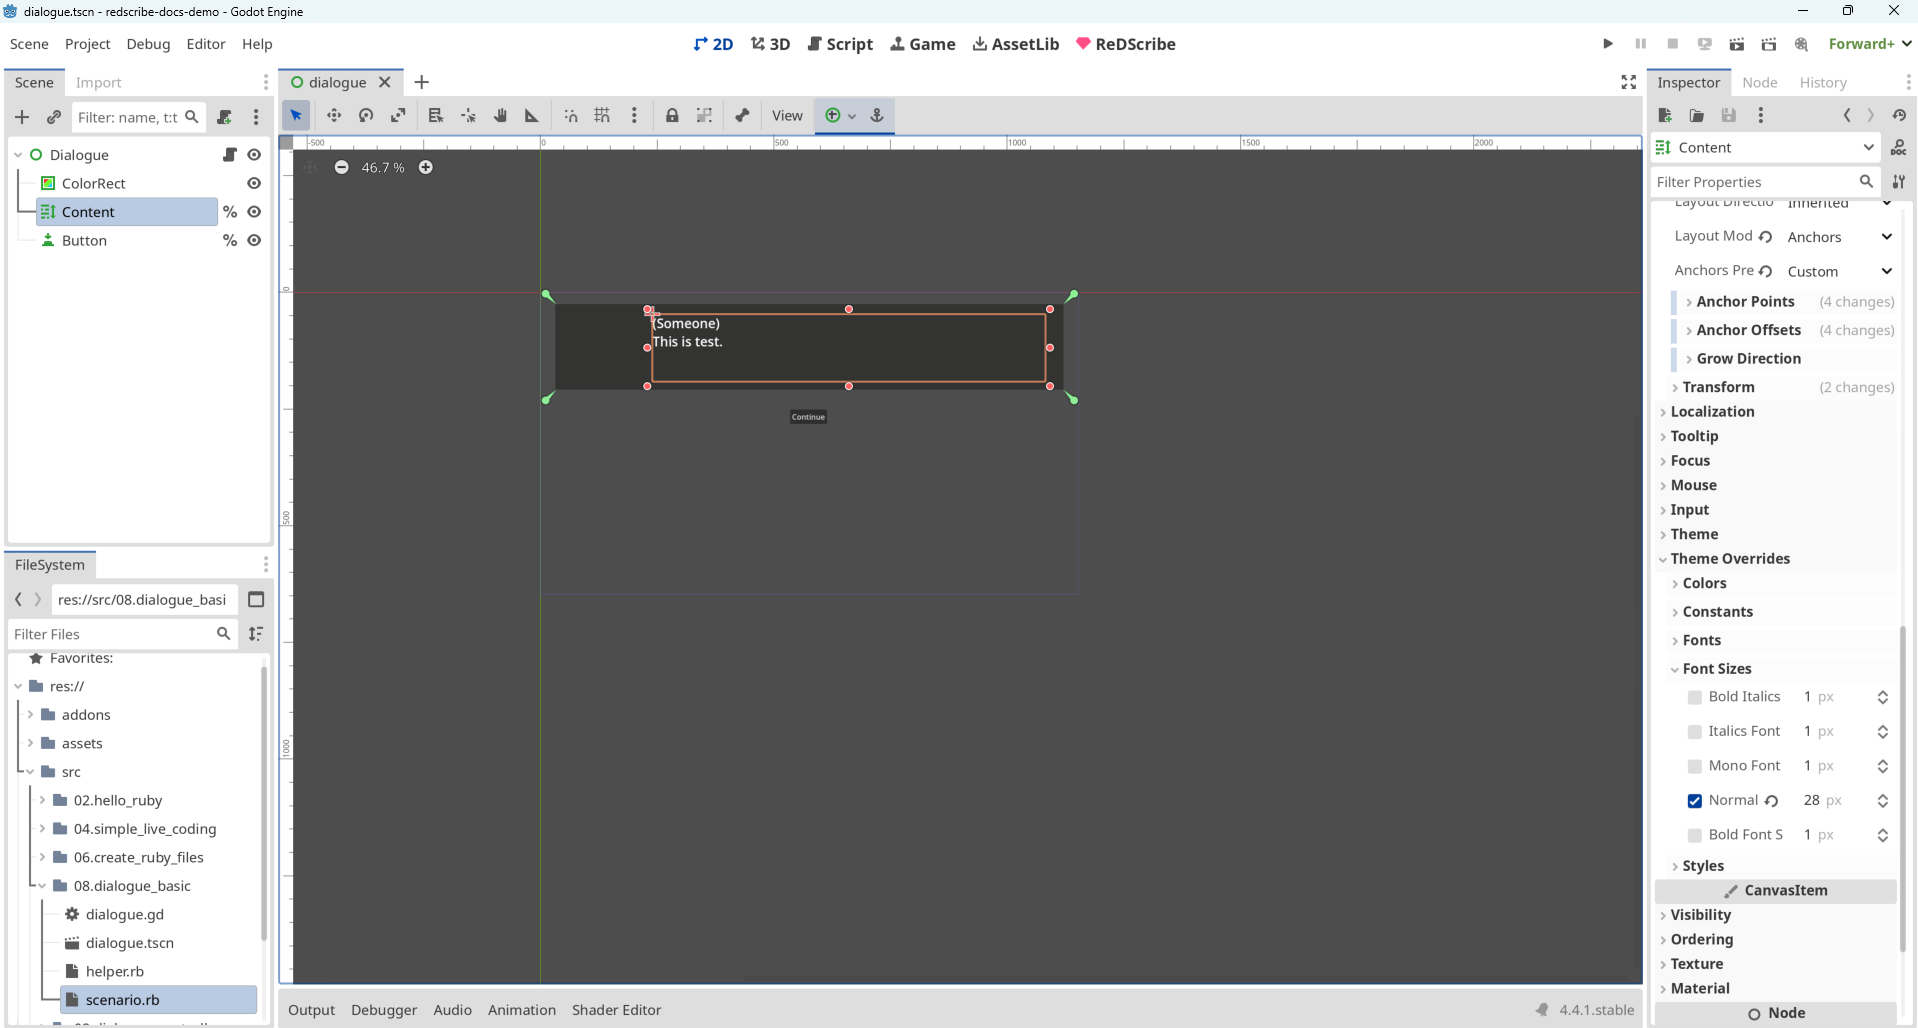Switch to the 3D workspace

coord(771,44)
